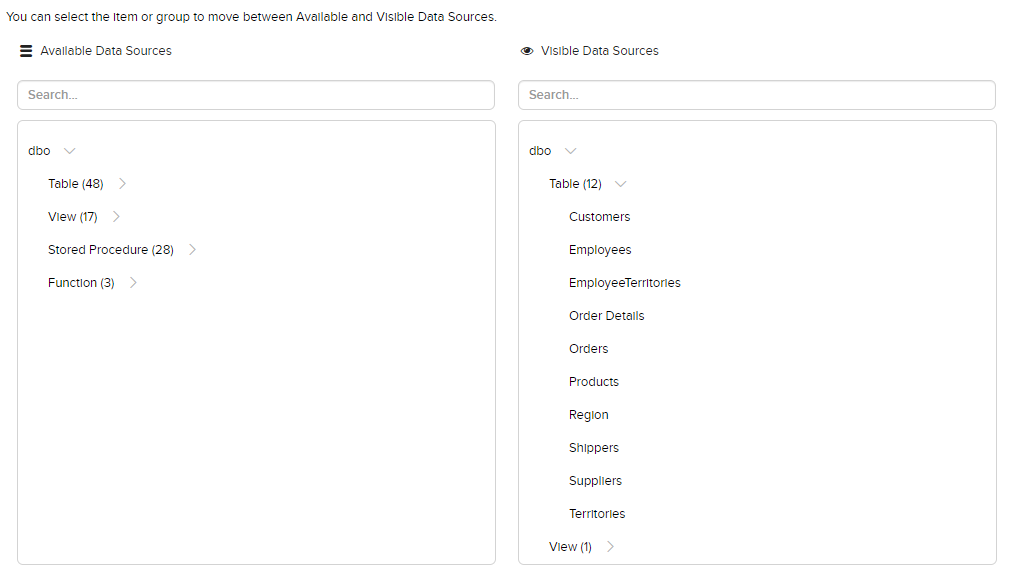Viewport: 1015px width, 582px height.
Task: Select the Customers table
Action: [599, 217]
